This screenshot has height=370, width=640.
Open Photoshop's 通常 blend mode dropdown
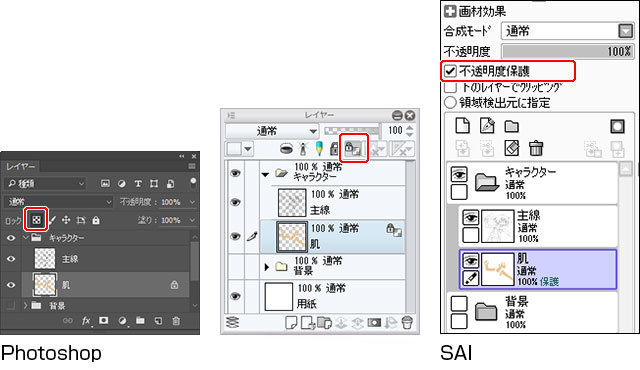(59, 202)
